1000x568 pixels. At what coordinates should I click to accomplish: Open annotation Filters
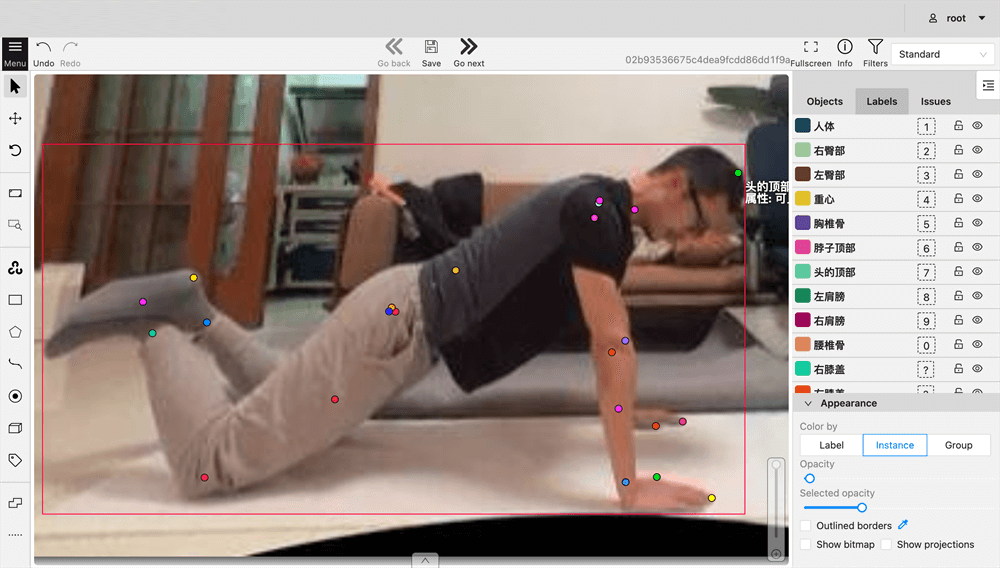875,54
